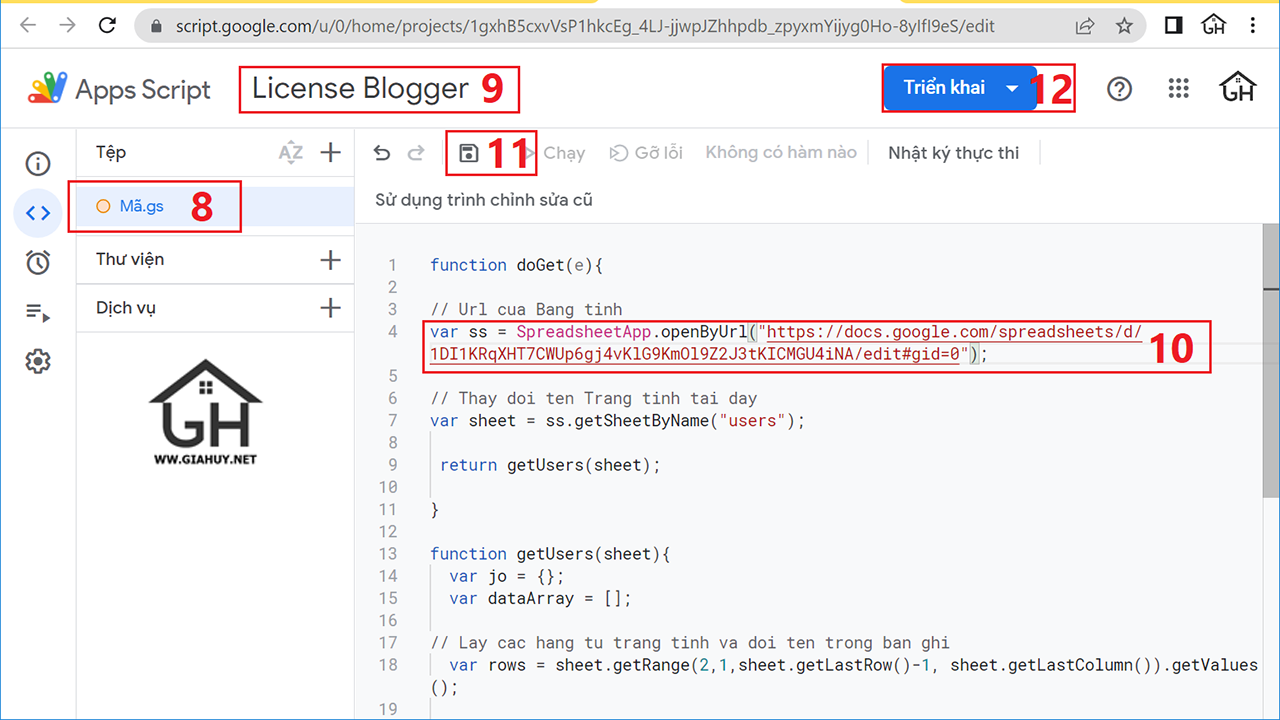Reload the page

tap(109, 26)
